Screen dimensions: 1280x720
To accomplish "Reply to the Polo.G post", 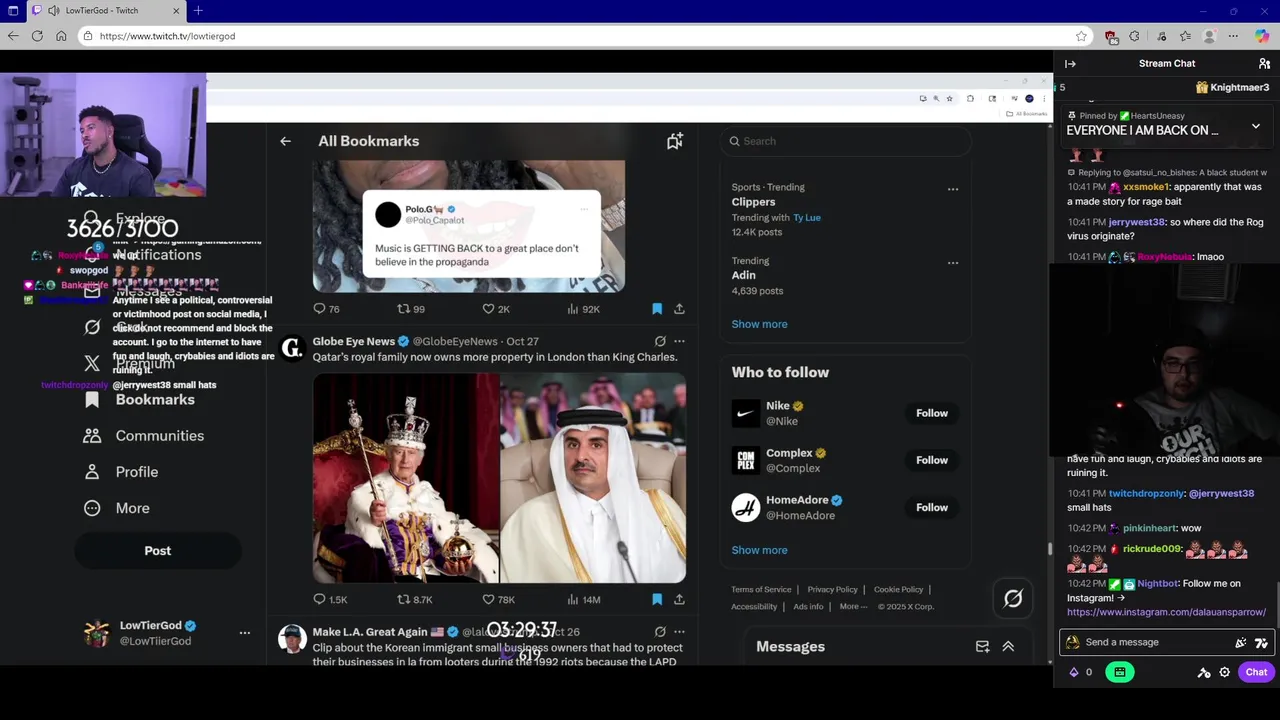I will coord(326,309).
